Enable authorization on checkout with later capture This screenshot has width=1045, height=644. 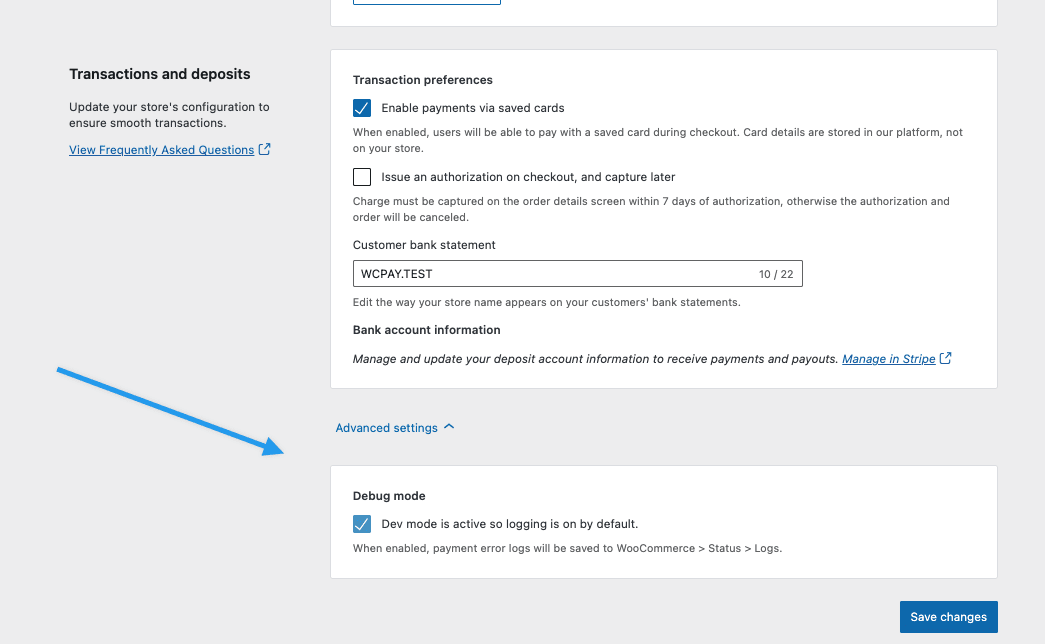click(362, 177)
